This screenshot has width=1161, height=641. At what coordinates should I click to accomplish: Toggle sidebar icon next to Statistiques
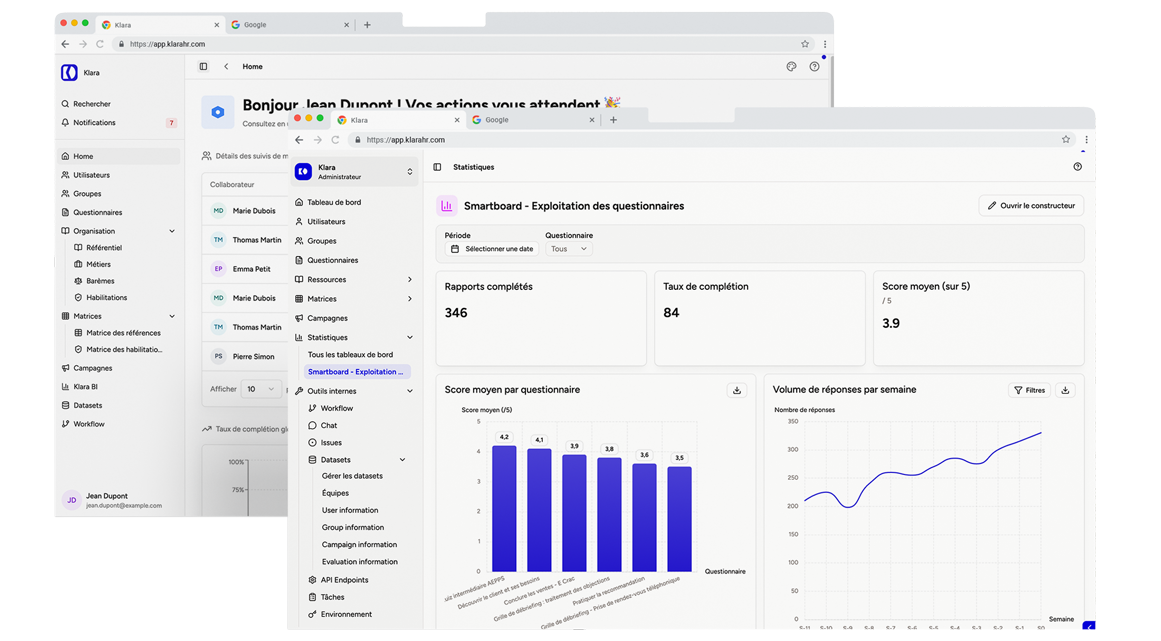click(x=438, y=167)
